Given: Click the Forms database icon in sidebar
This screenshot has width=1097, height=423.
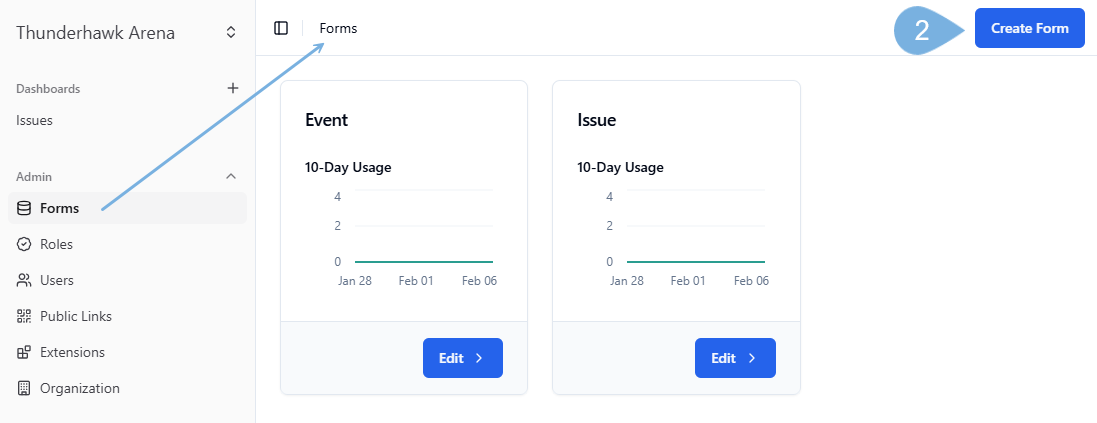Looking at the screenshot, I should point(24,208).
